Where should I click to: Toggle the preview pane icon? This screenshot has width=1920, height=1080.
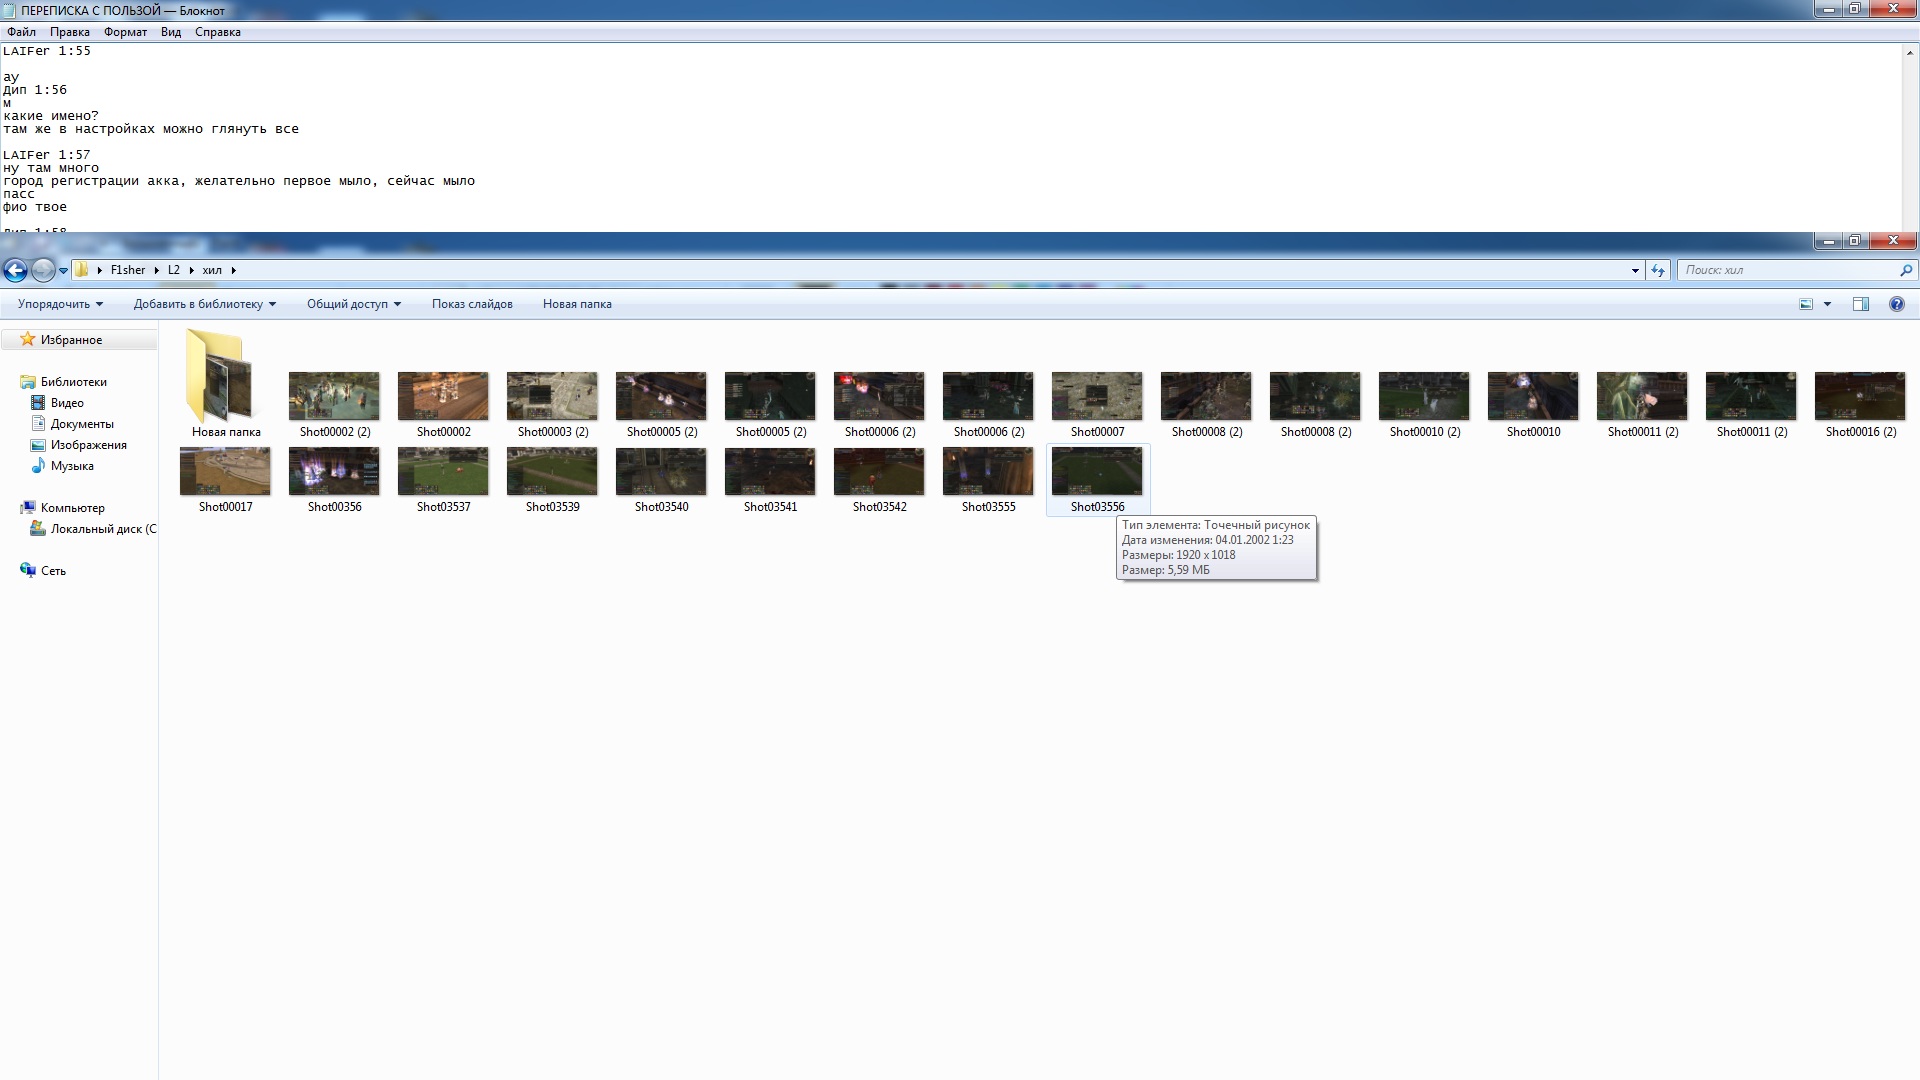[x=1860, y=304]
